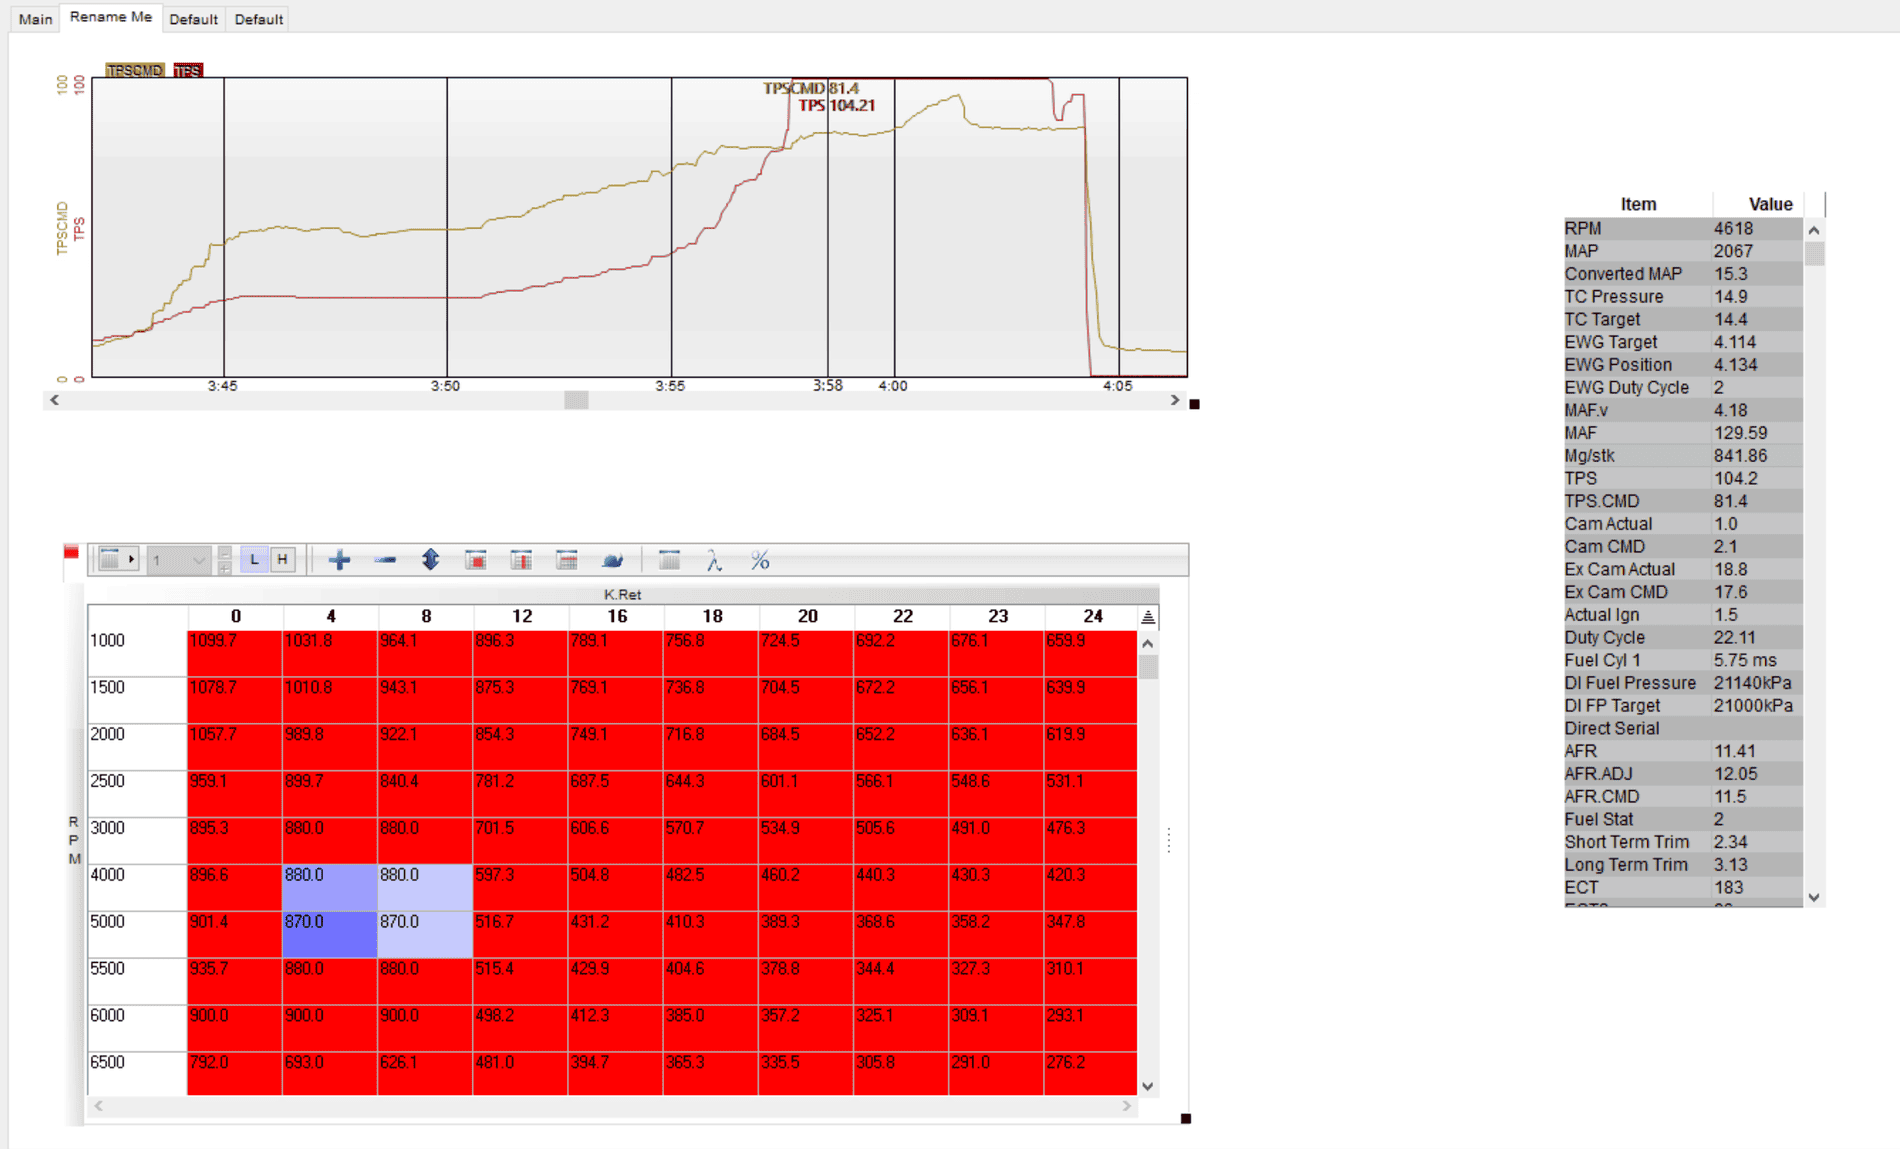Viewport: 1900px width, 1149px height.
Task: Select the K.Ret table title
Action: [622, 594]
